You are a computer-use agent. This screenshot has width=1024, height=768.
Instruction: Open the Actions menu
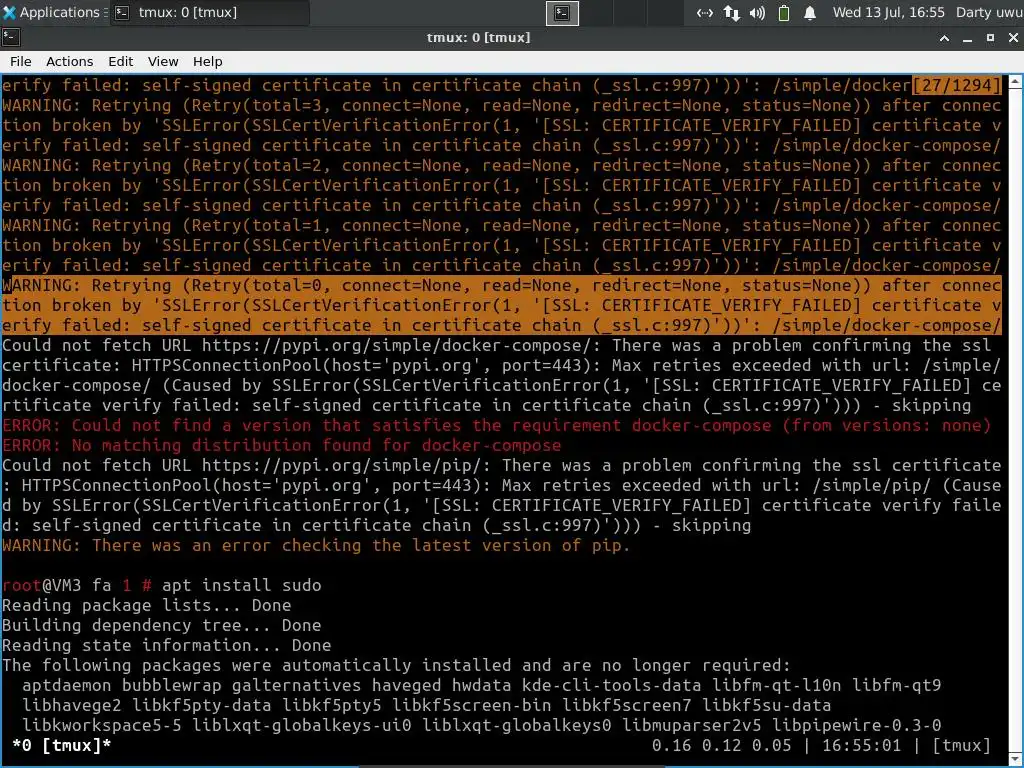(x=69, y=61)
